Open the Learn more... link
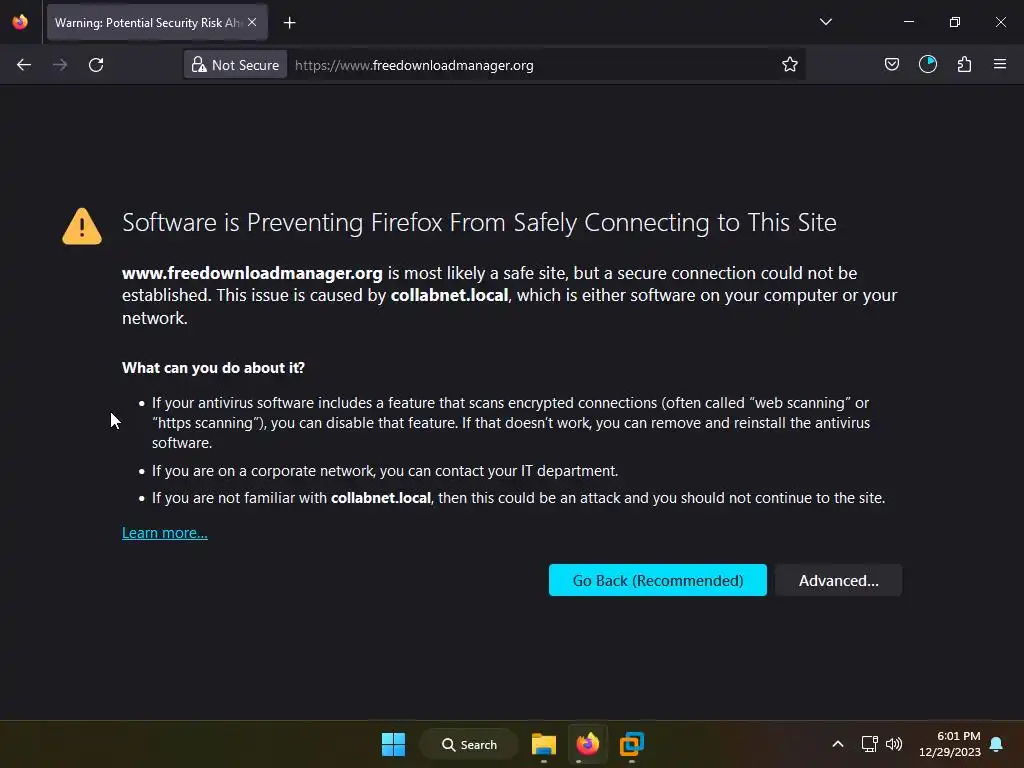1024x768 pixels. (165, 533)
